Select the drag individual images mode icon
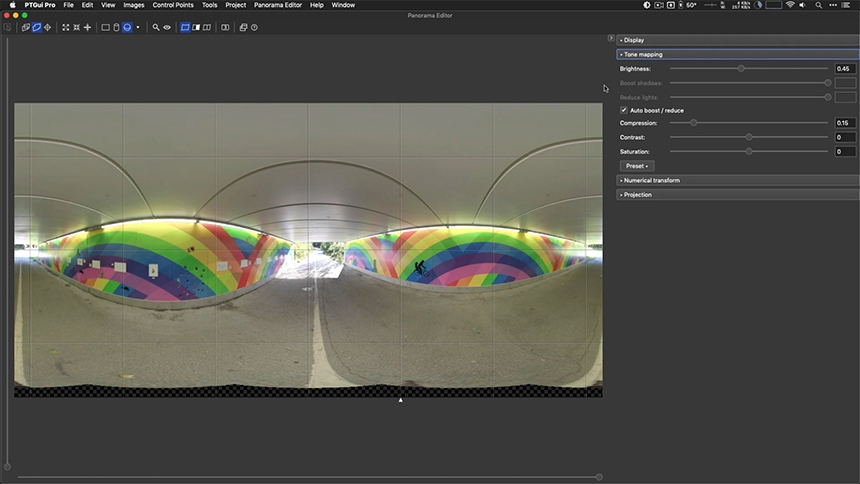The height and width of the screenshot is (484, 860). tap(25, 27)
